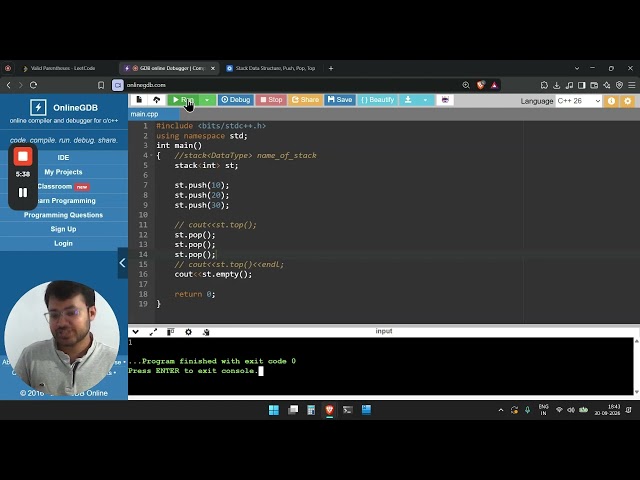Image resolution: width=640 pixels, height=480 pixels.
Task: Click the zoom magnifier icon in address bar
Action: point(466,85)
